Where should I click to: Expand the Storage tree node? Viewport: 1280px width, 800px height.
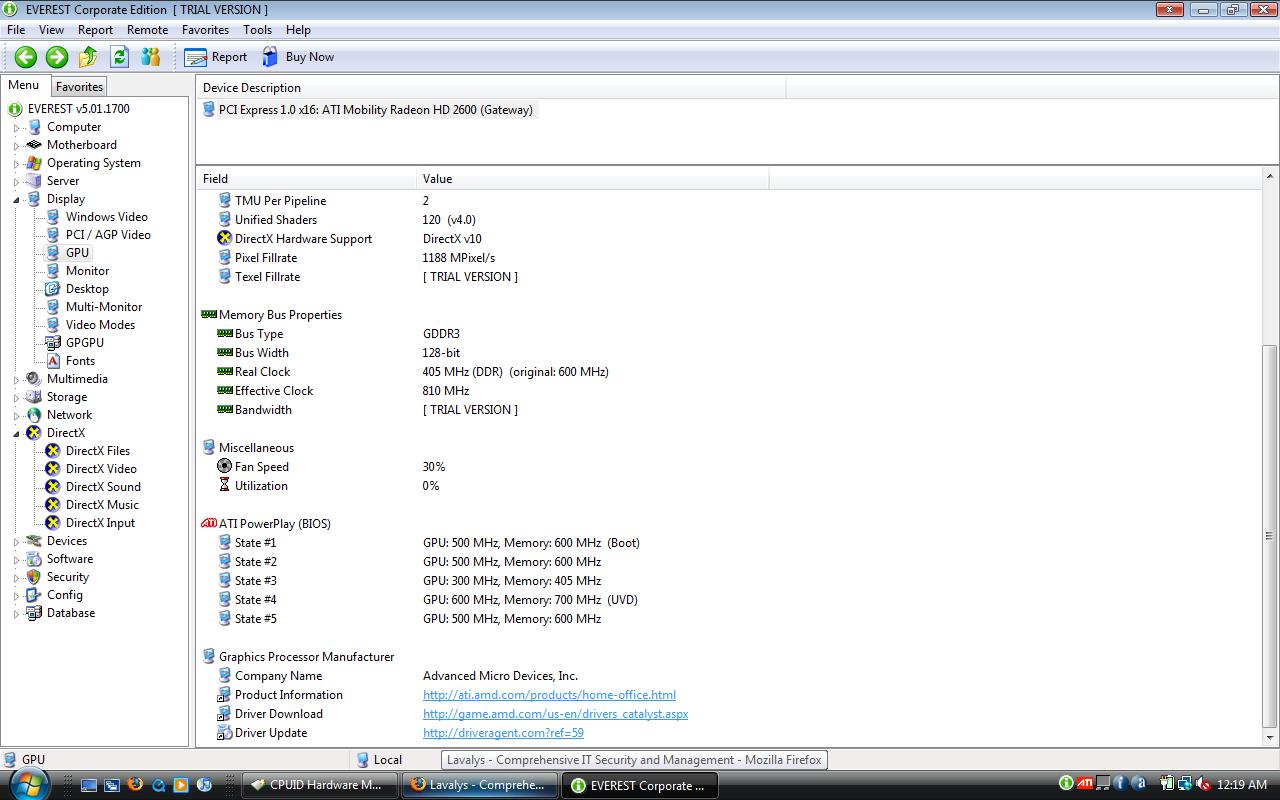17,398
